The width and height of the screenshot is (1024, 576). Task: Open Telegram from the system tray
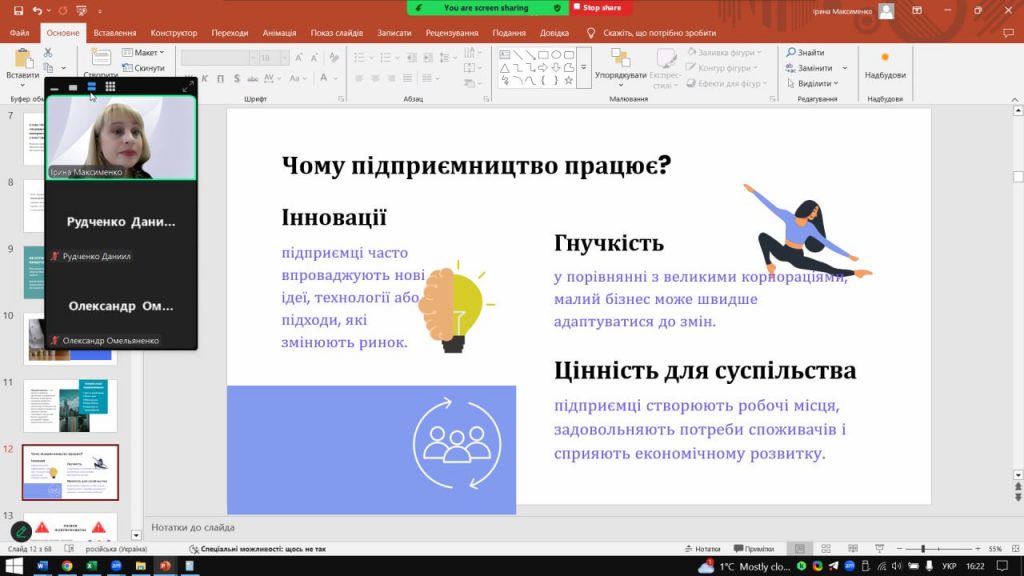click(x=833, y=566)
